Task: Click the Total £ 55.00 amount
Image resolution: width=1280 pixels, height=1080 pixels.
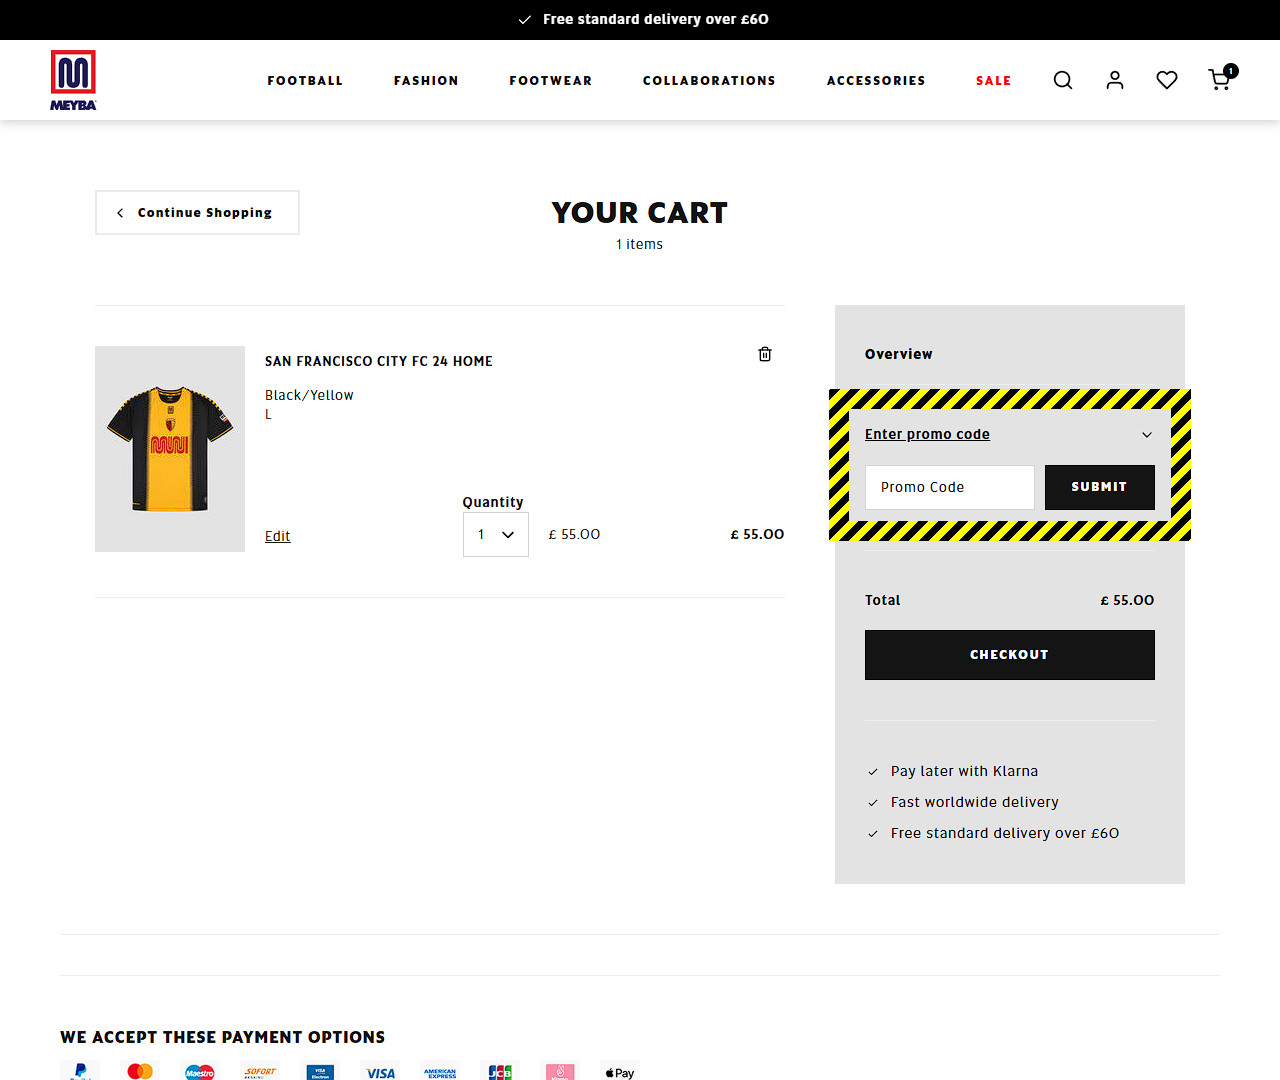Action: pyautogui.click(x=1127, y=600)
